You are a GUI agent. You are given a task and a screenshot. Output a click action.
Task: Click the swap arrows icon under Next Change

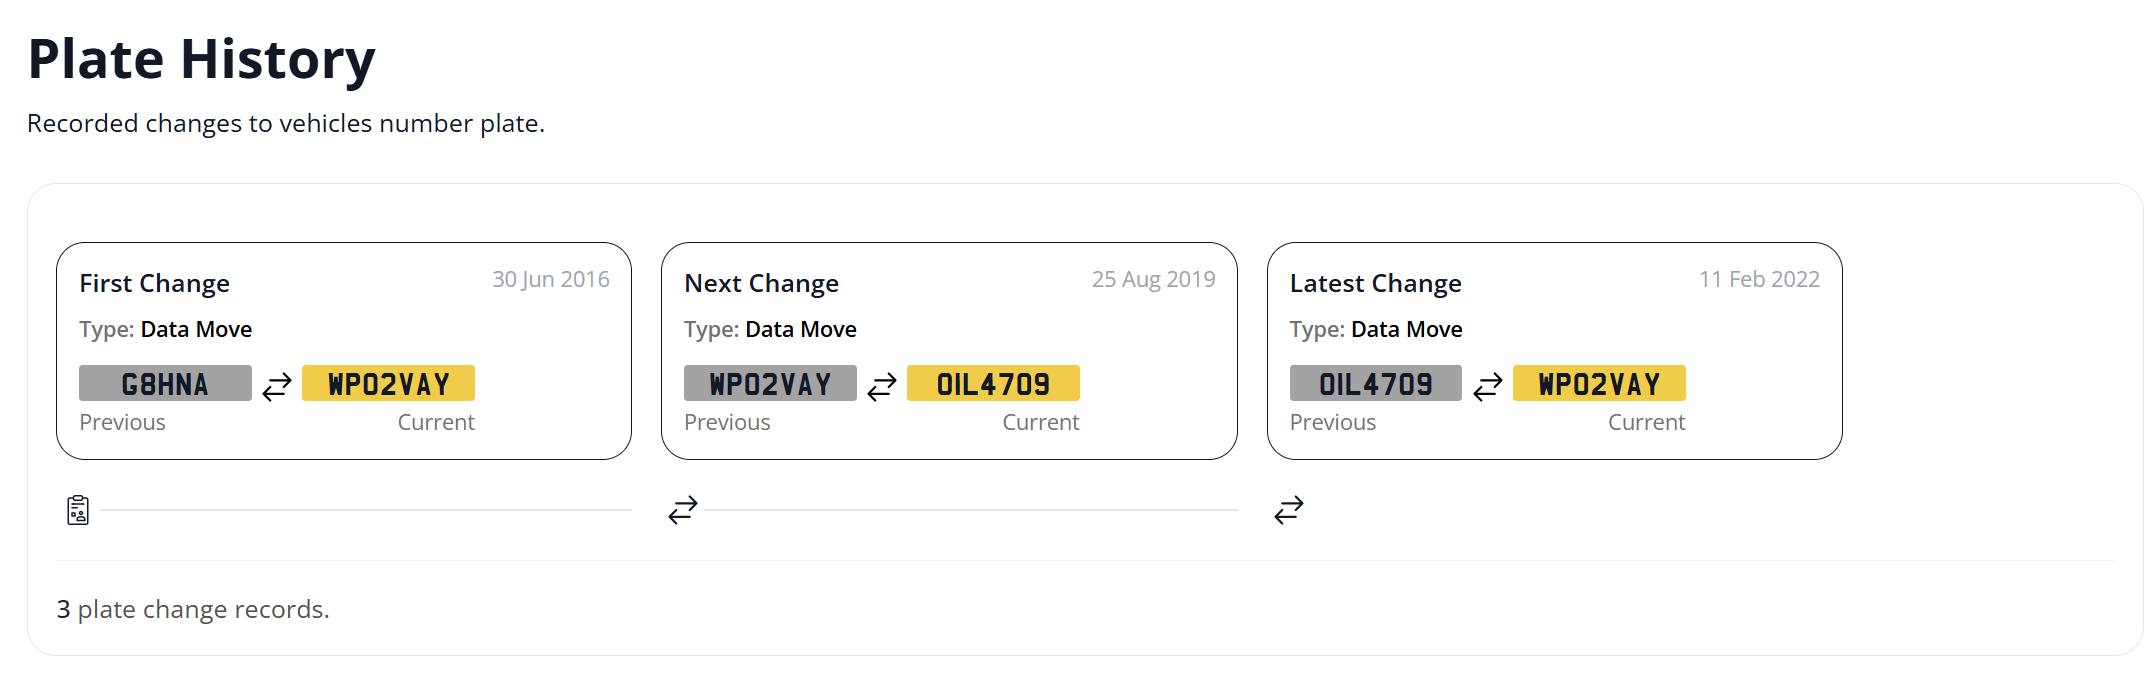pyautogui.click(x=683, y=510)
